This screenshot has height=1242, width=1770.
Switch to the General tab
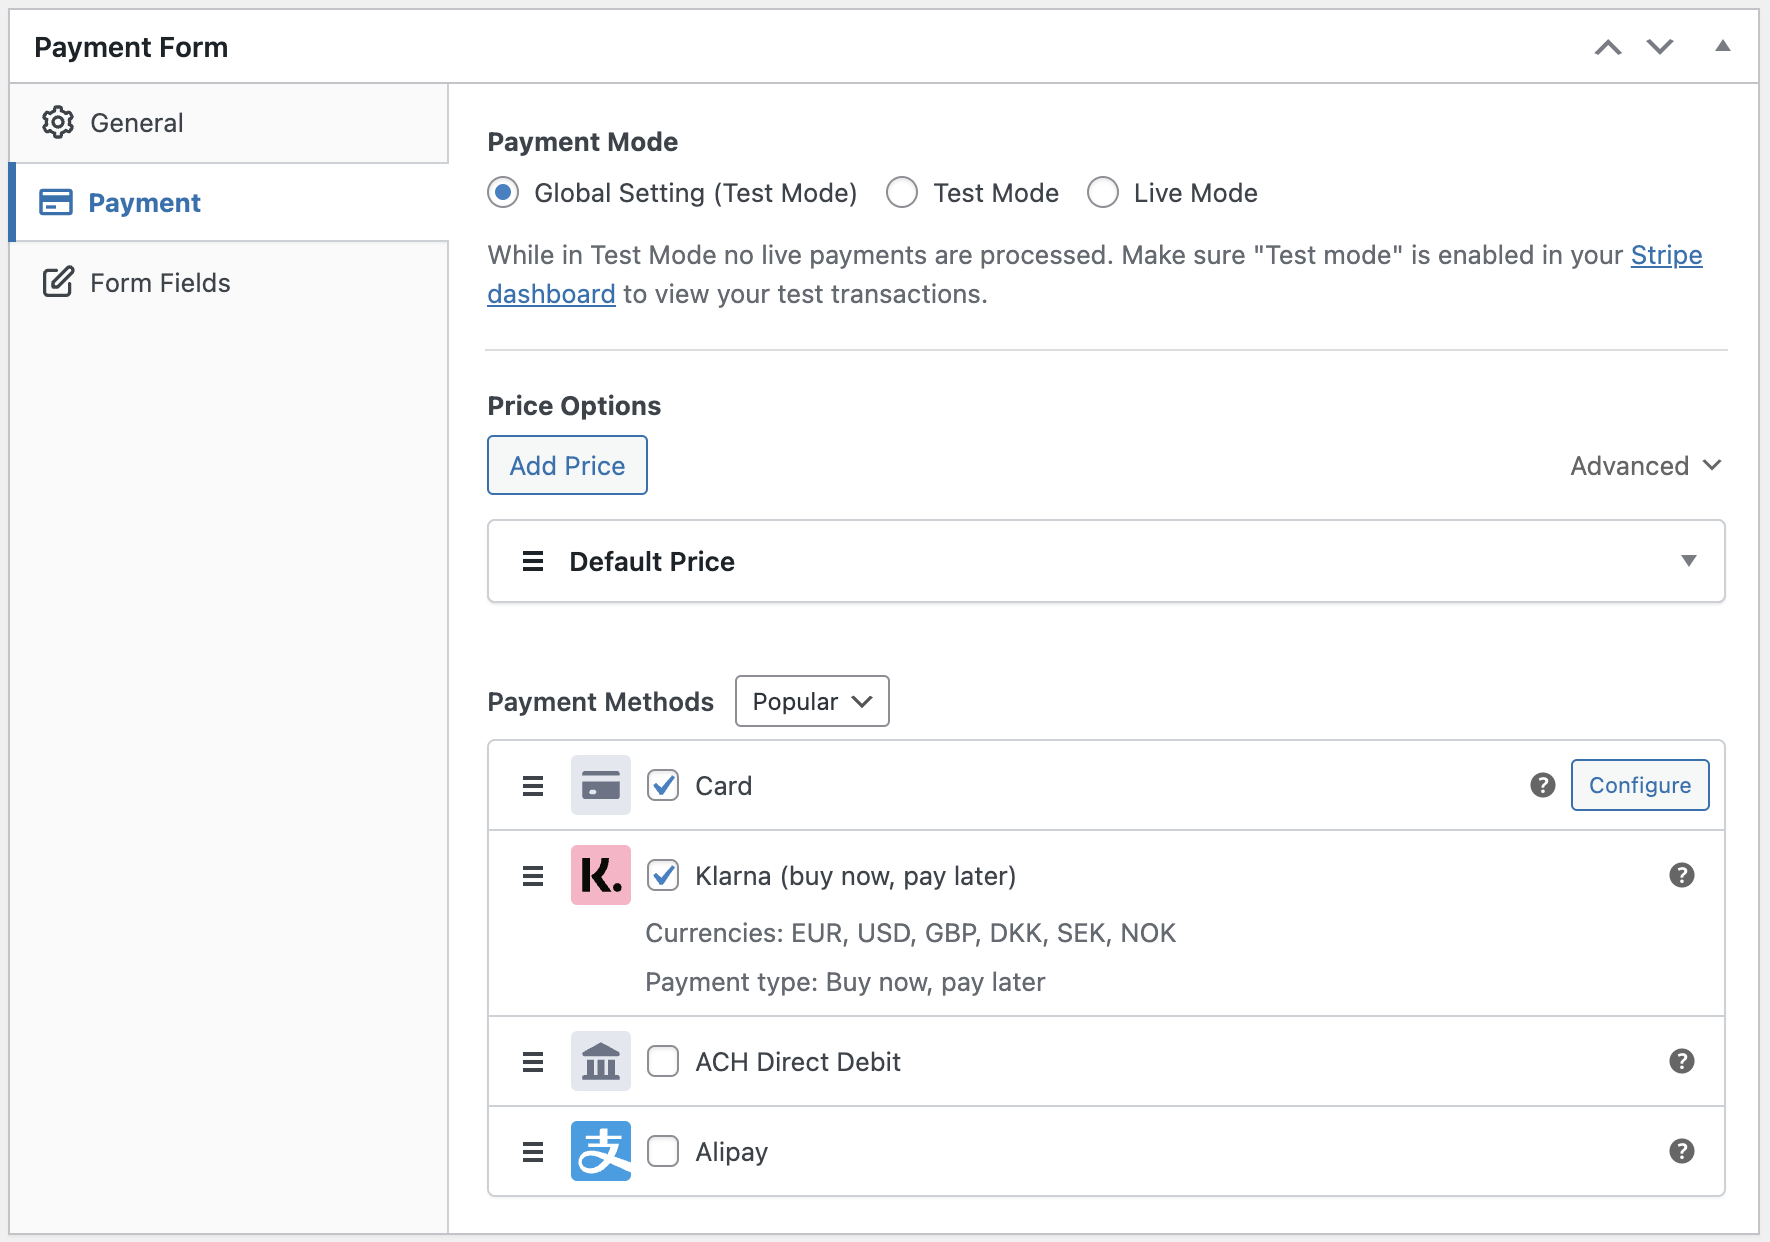tap(137, 123)
